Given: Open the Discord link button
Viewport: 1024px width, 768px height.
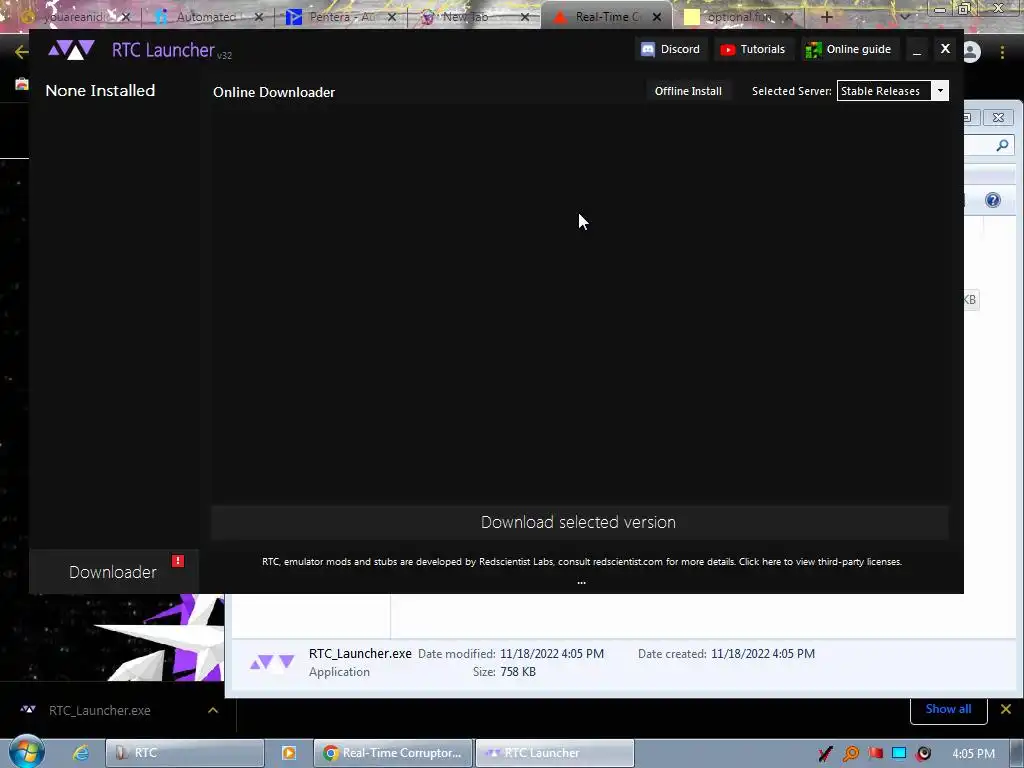Looking at the screenshot, I should coord(670,49).
